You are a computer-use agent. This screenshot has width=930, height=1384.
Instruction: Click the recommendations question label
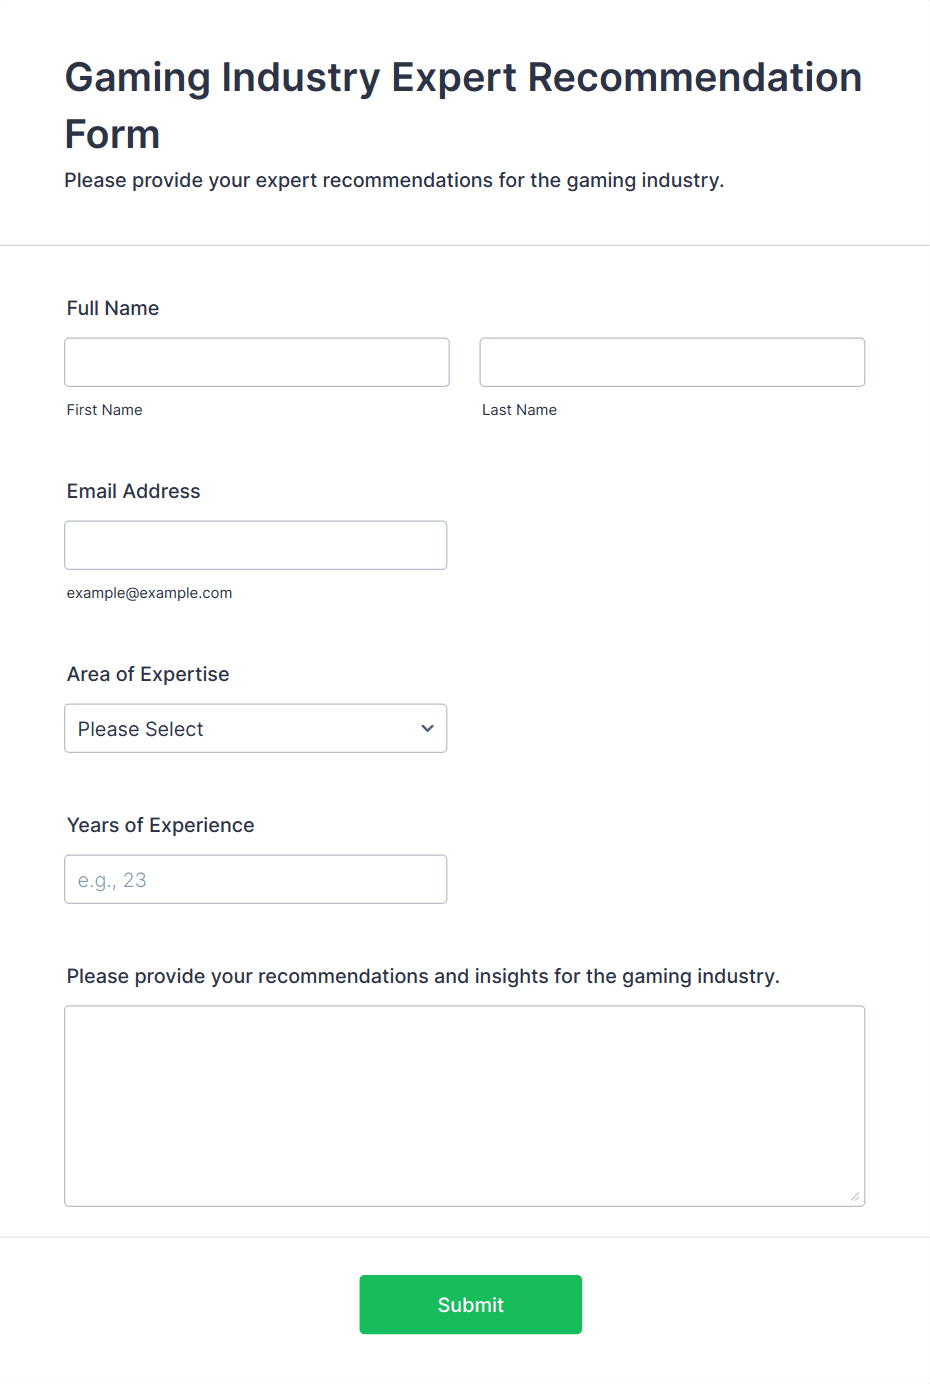(x=423, y=976)
